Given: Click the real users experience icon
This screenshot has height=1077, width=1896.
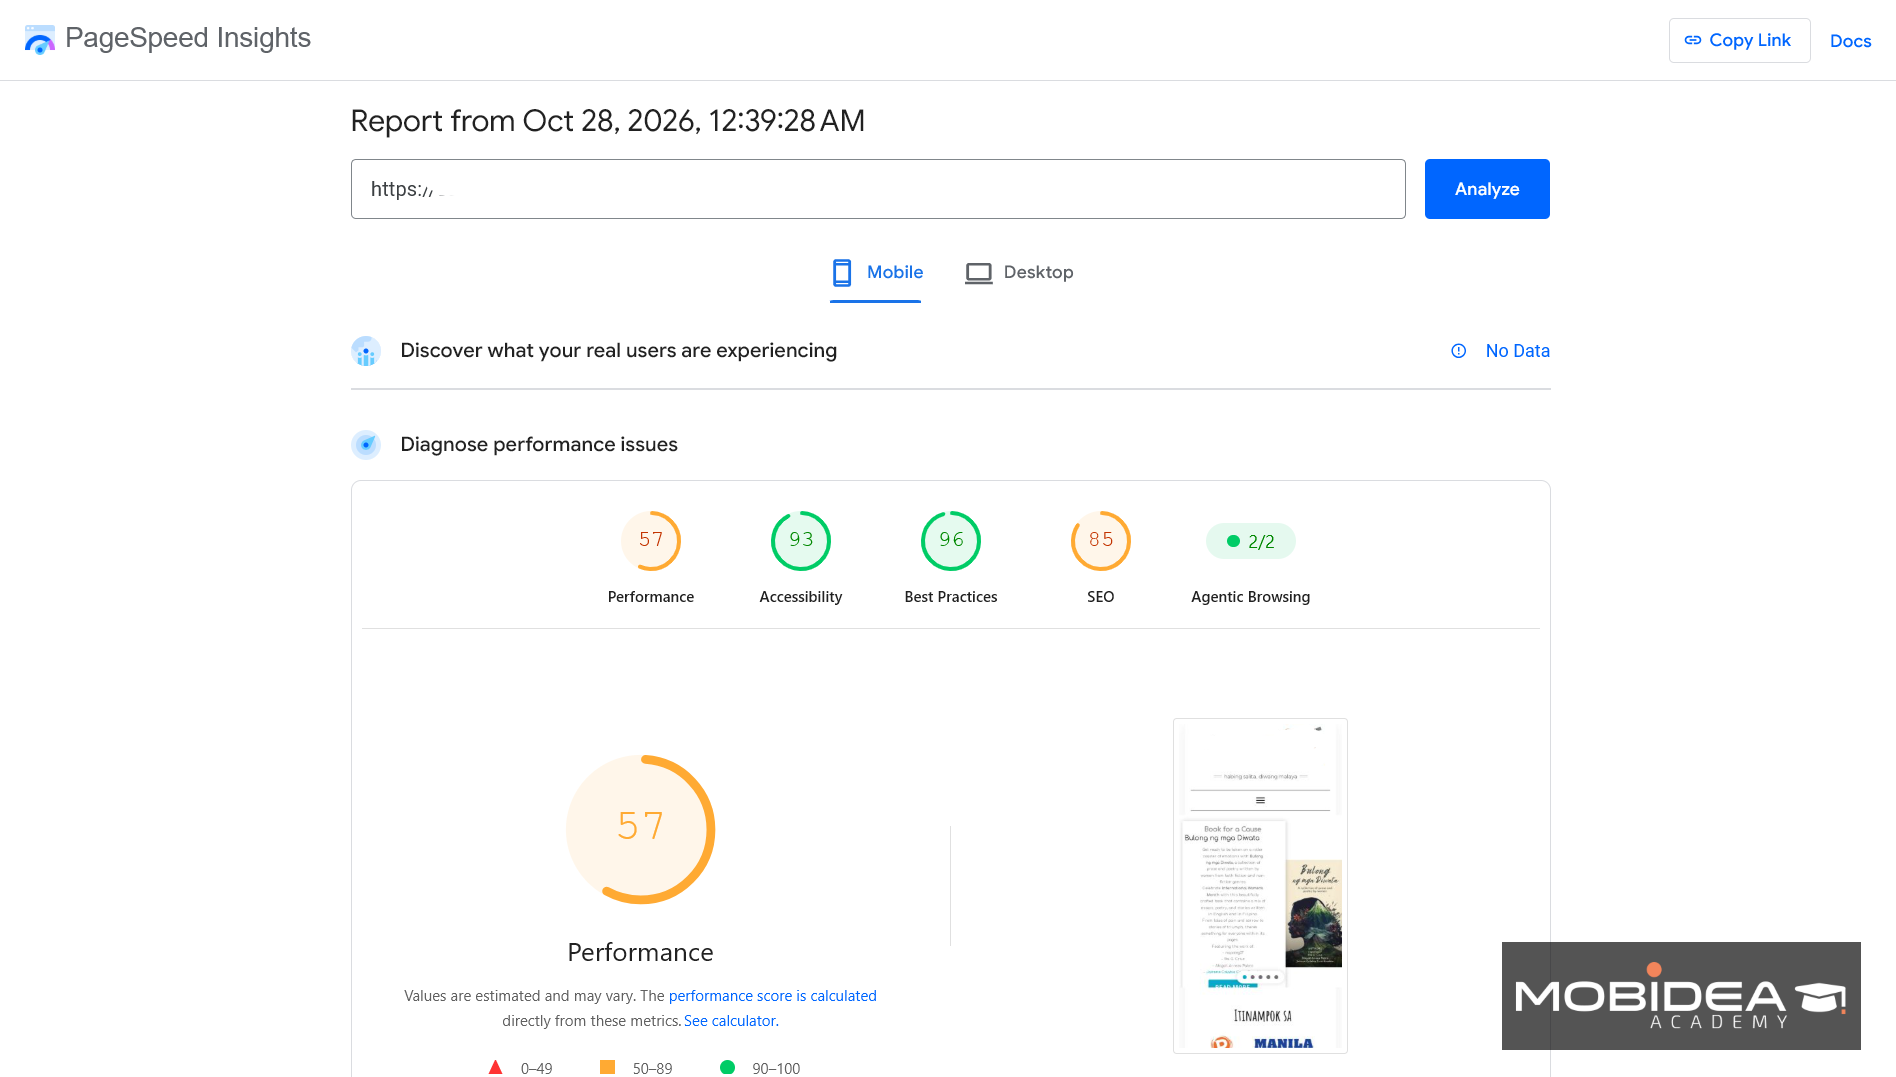Looking at the screenshot, I should pyautogui.click(x=366, y=351).
